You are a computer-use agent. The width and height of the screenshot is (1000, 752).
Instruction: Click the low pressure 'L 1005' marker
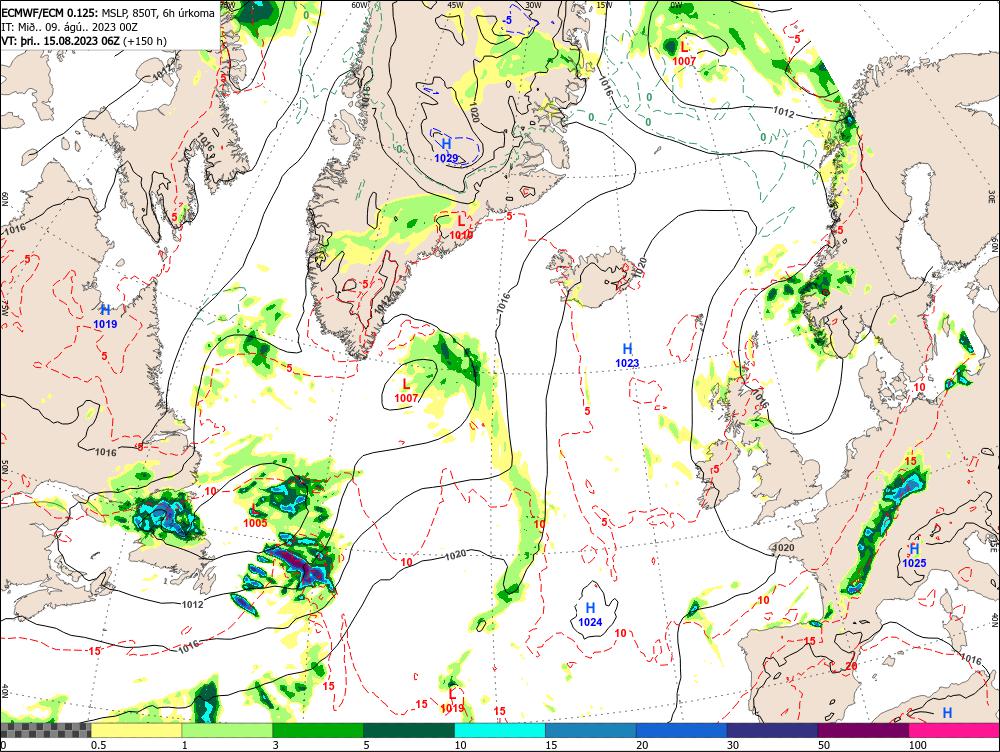click(255, 516)
